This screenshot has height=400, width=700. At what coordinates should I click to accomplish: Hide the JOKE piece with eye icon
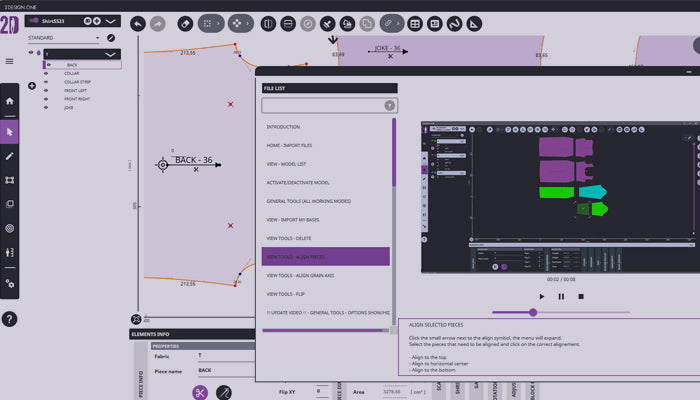(46, 108)
